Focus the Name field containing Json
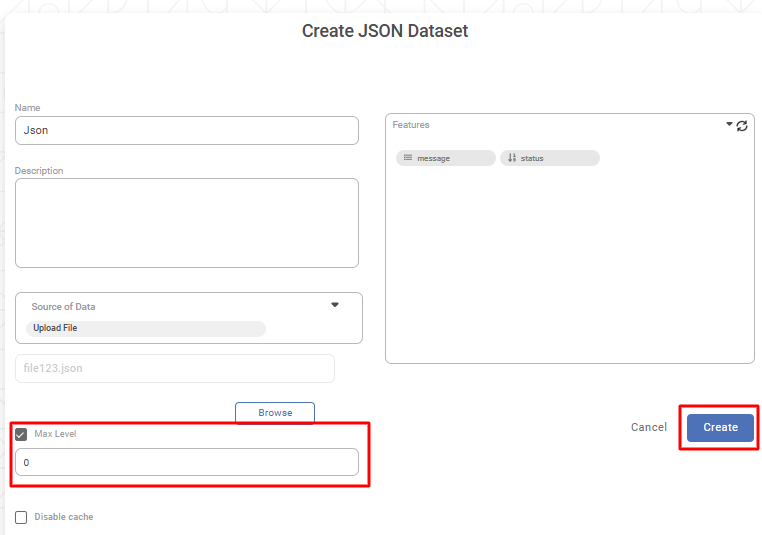762x535 pixels. coord(186,130)
